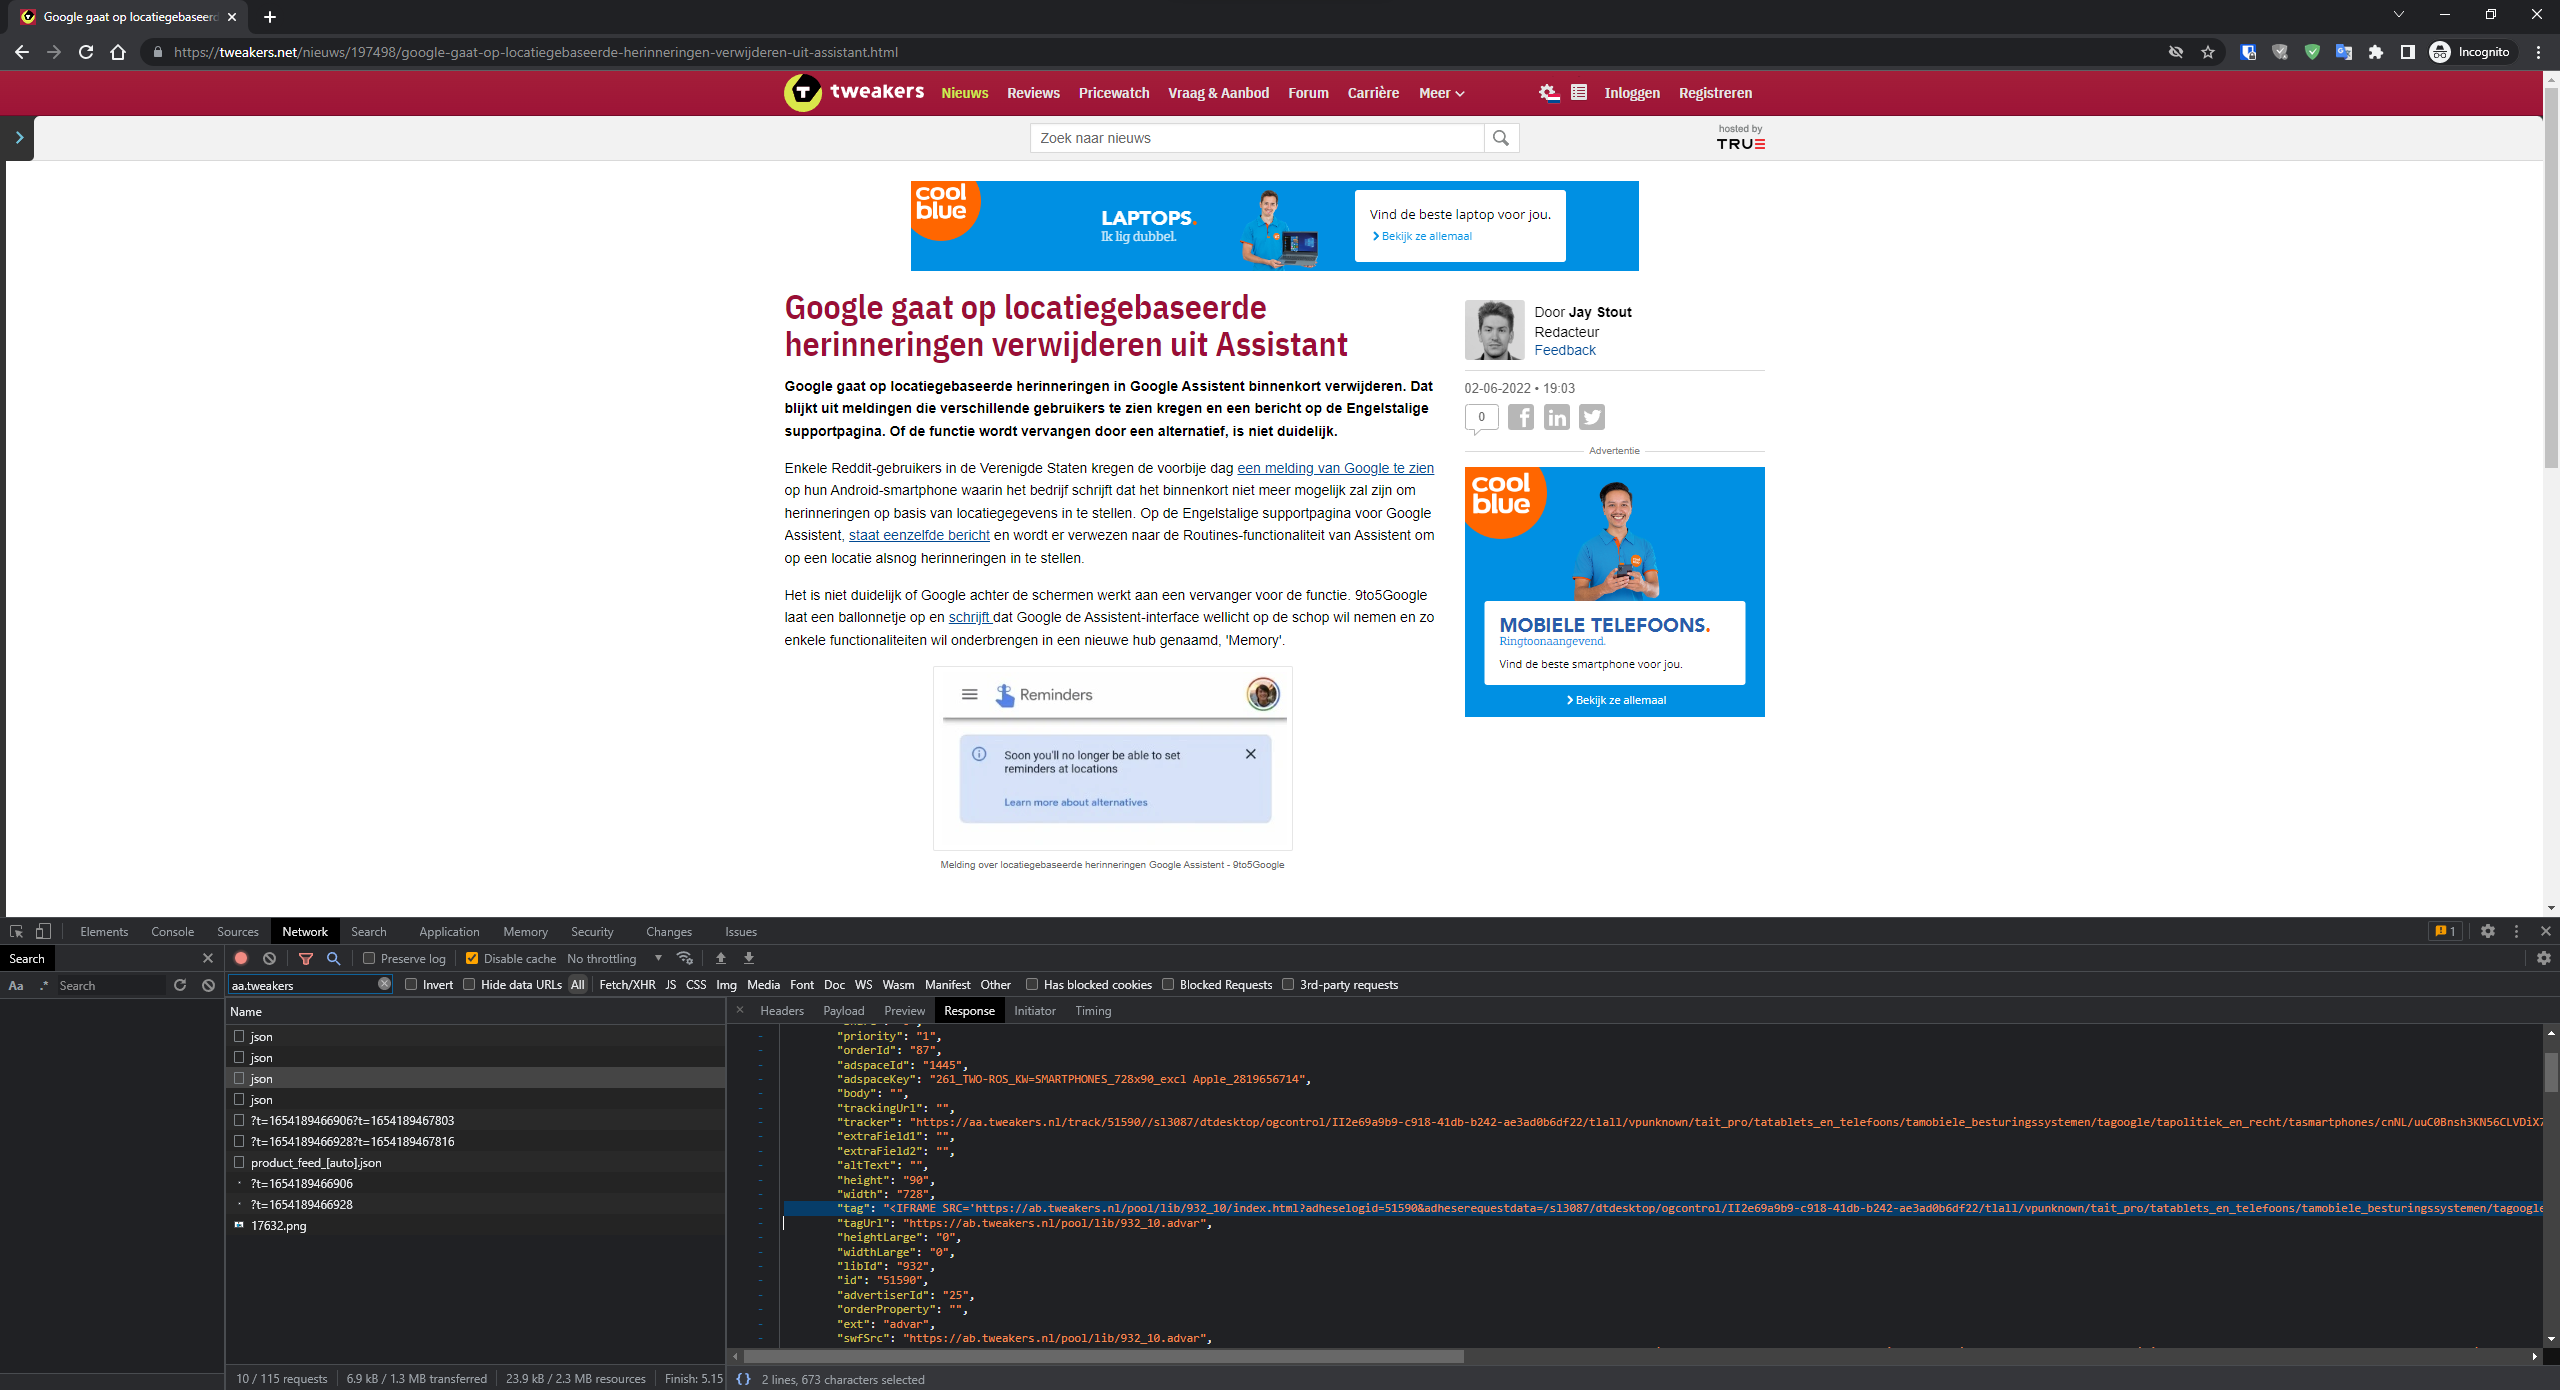Select the 17632.png request in the list
The image size is (2560, 1390).
(x=278, y=1225)
